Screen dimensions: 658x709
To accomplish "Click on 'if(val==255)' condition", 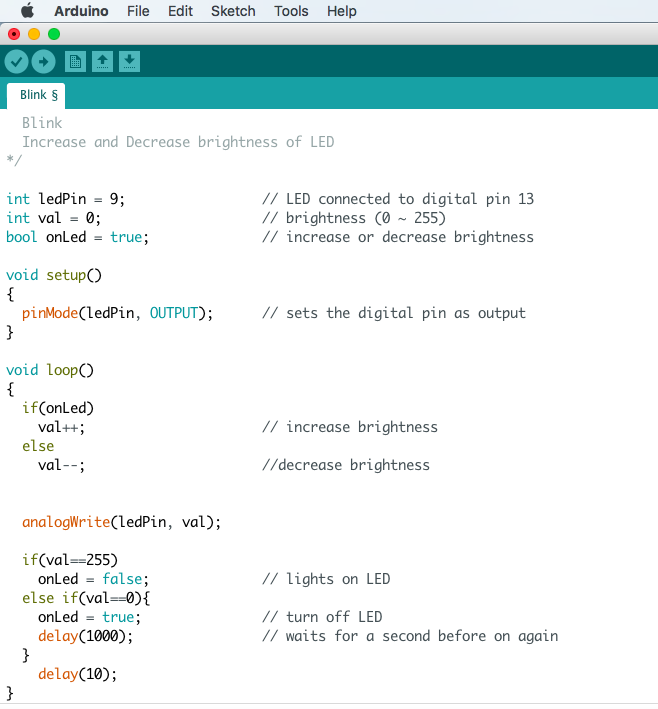I will 70,560.
